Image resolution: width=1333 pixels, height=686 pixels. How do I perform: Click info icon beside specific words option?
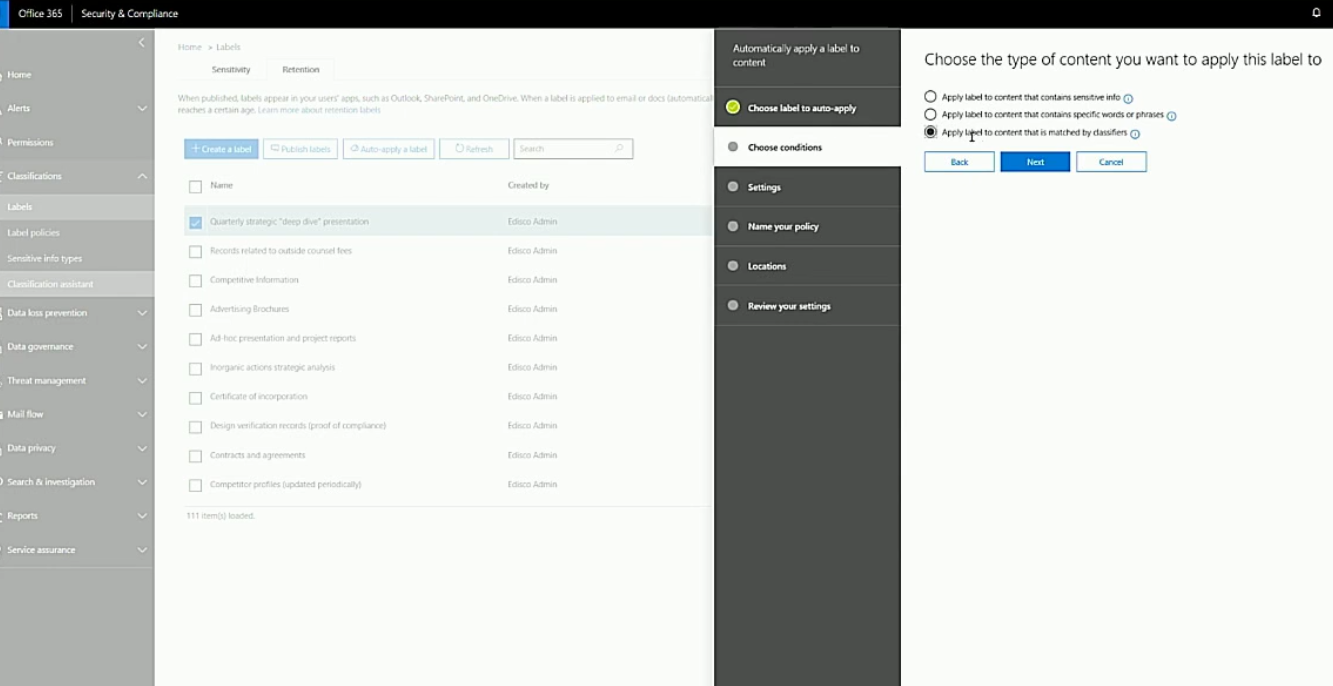pos(1172,116)
